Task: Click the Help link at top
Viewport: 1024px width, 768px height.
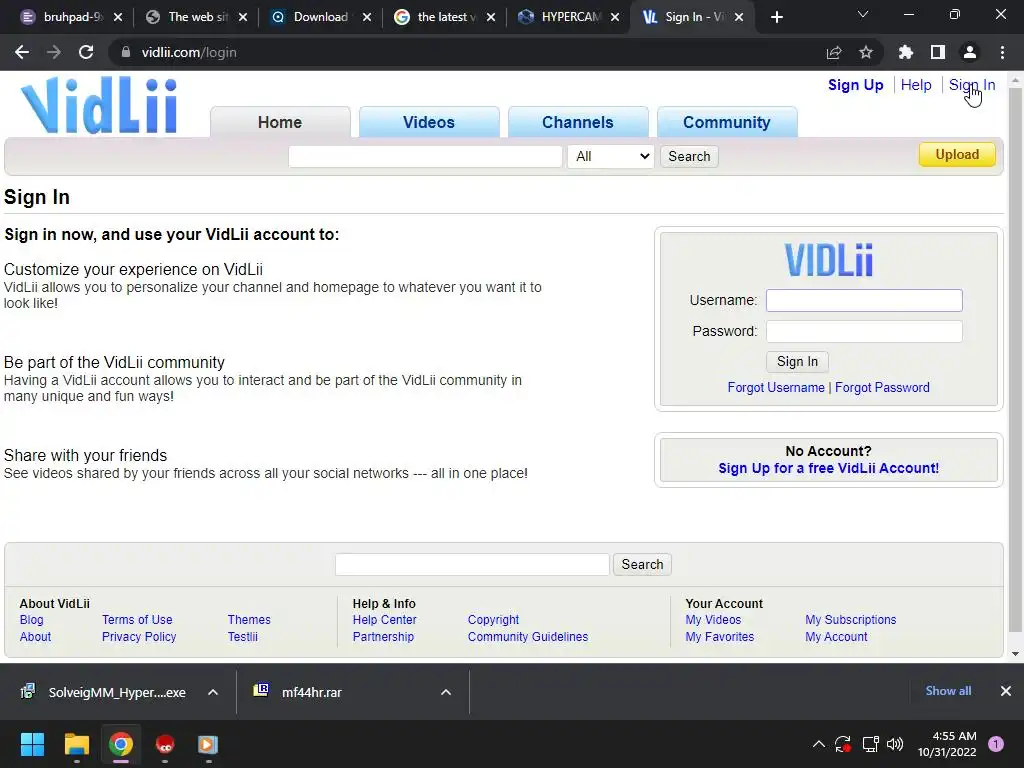Action: (916, 85)
